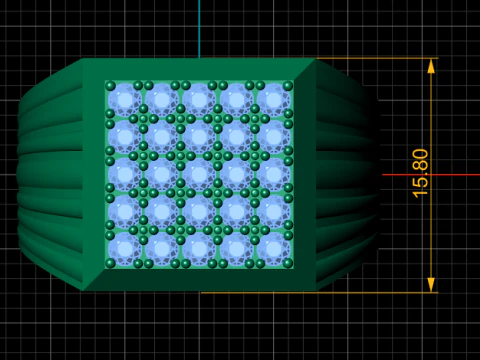Image resolution: width=480 pixels, height=360 pixels.
Task: Pick the lower arrowhead of the dimension line
Action: click(x=431, y=285)
